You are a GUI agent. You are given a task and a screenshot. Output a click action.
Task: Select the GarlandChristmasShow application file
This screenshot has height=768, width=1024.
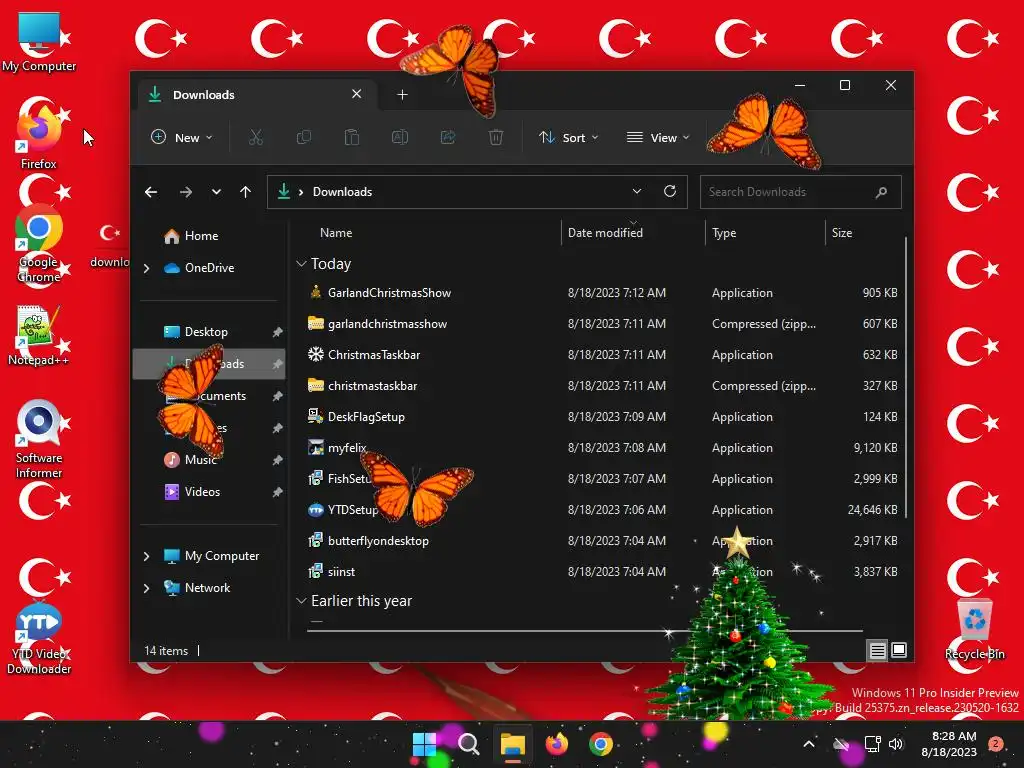click(602, 293)
